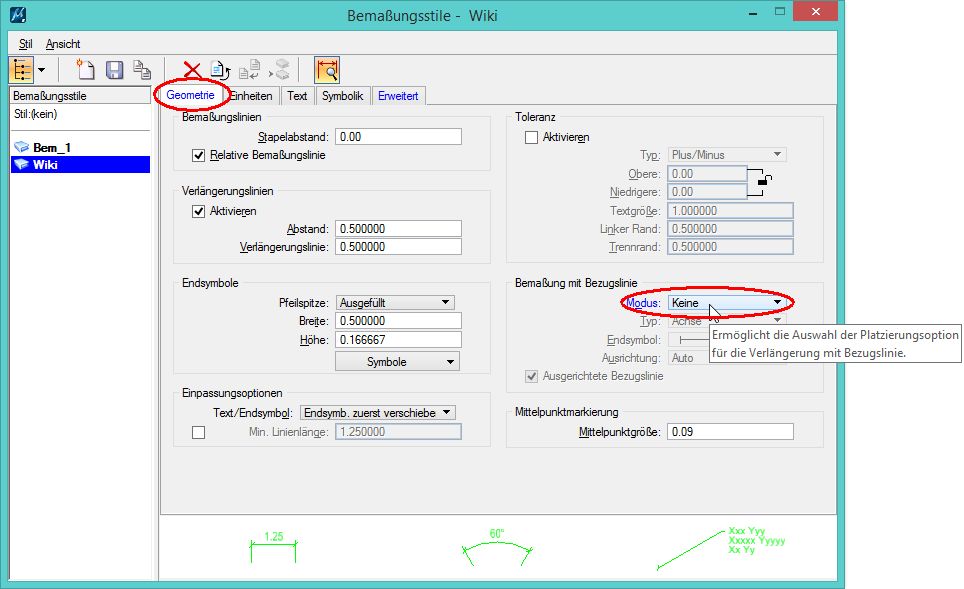
Task: Click the 60° angular dimension preview
Action: 497,547
